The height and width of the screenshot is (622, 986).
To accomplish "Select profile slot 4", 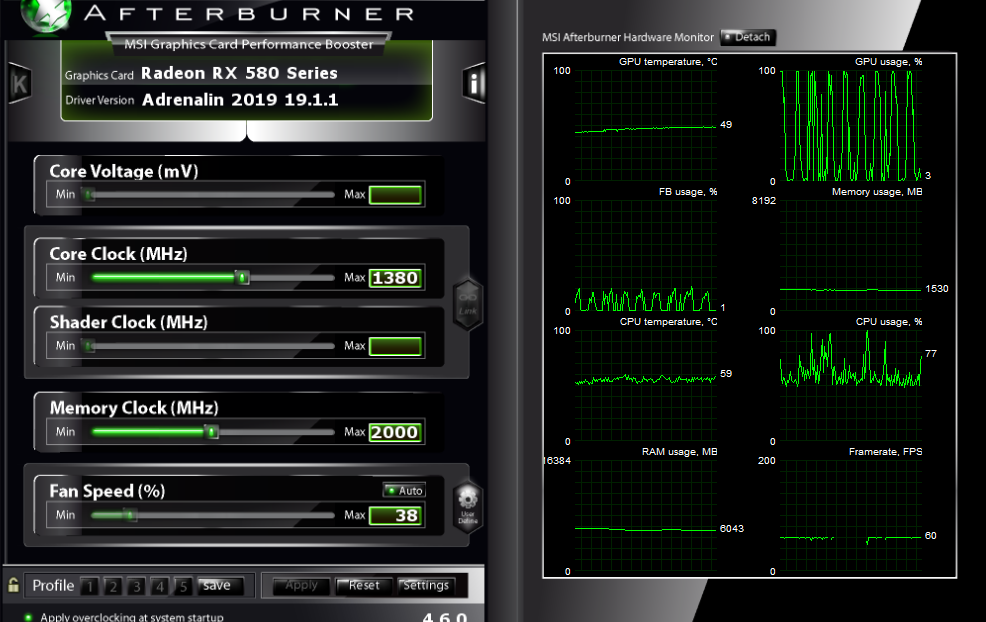I will pyautogui.click(x=160, y=586).
